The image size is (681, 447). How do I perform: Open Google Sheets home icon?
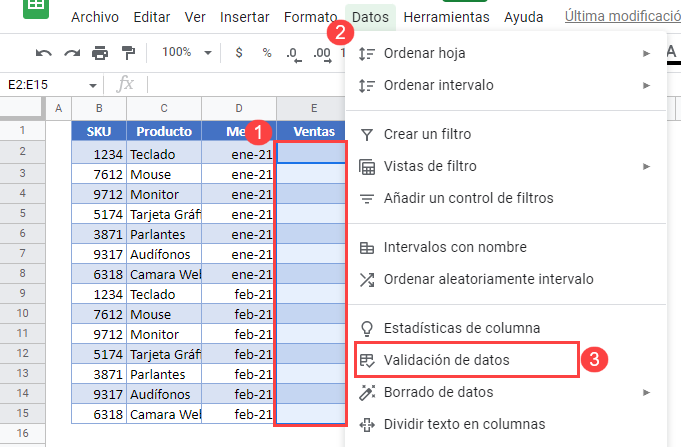coord(36,8)
